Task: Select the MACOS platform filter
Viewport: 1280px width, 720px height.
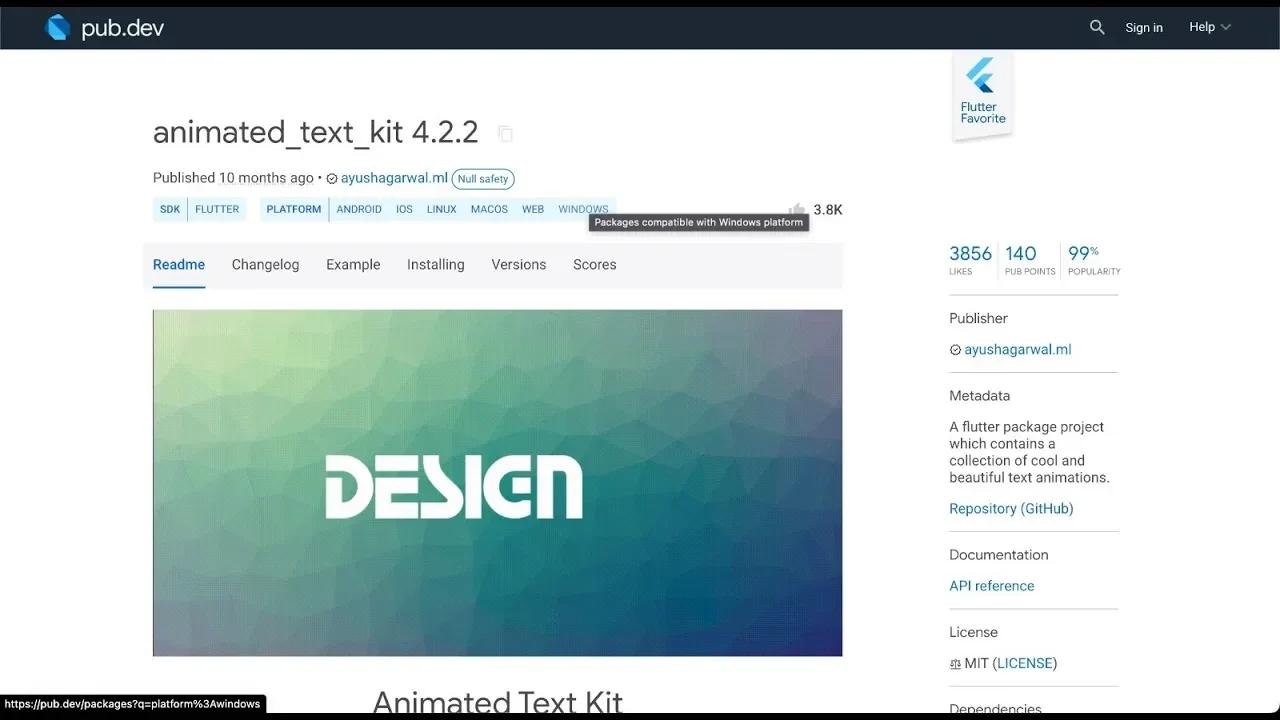Action: [x=489, y=209]
